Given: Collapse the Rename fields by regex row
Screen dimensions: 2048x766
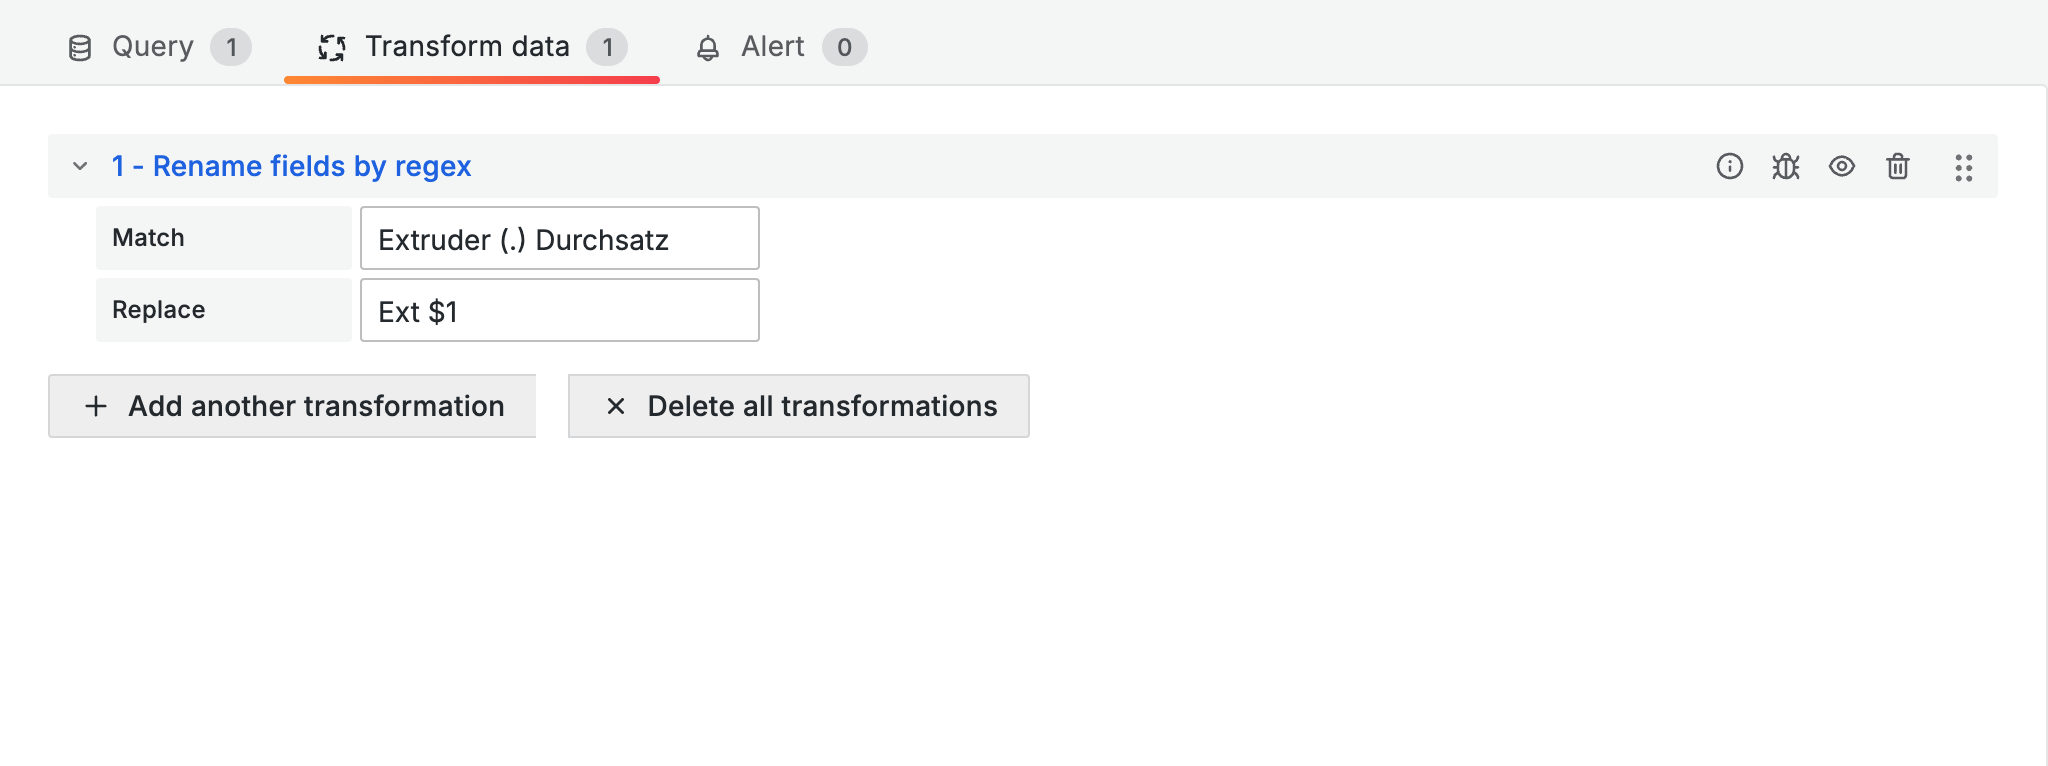Looking at the screenshot, I should (80, 166).
